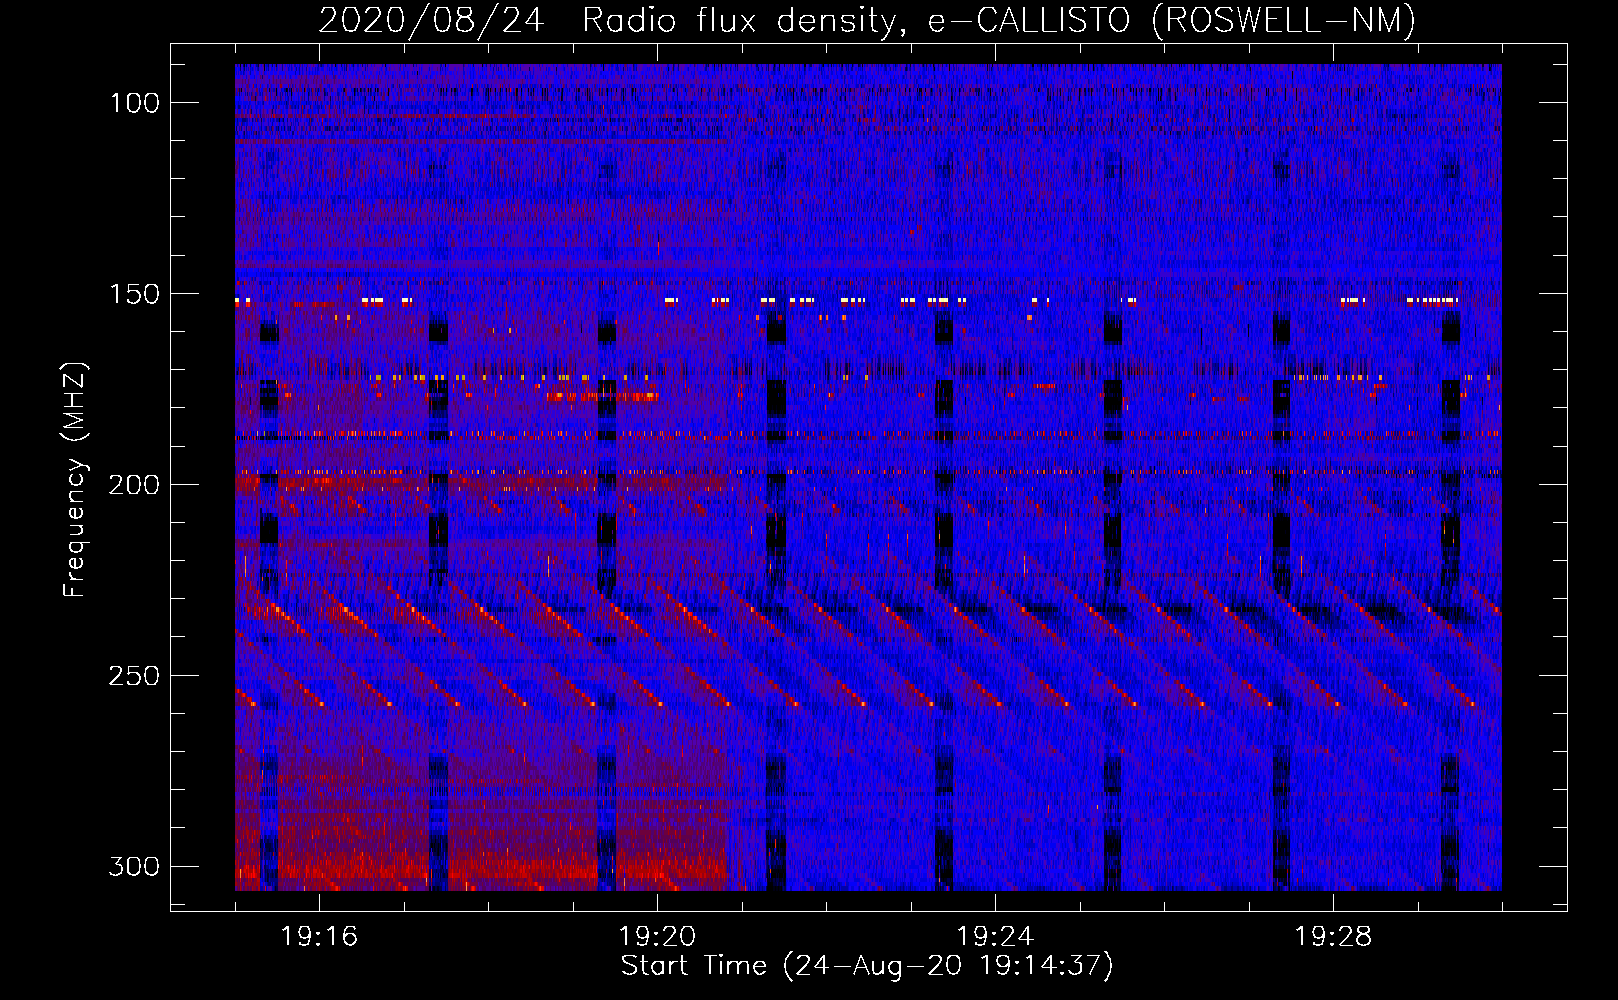Viewport: 1618px width, 1000px height.
Task: Click the 300 frequency tick label
Action: (x=134, y=866)
